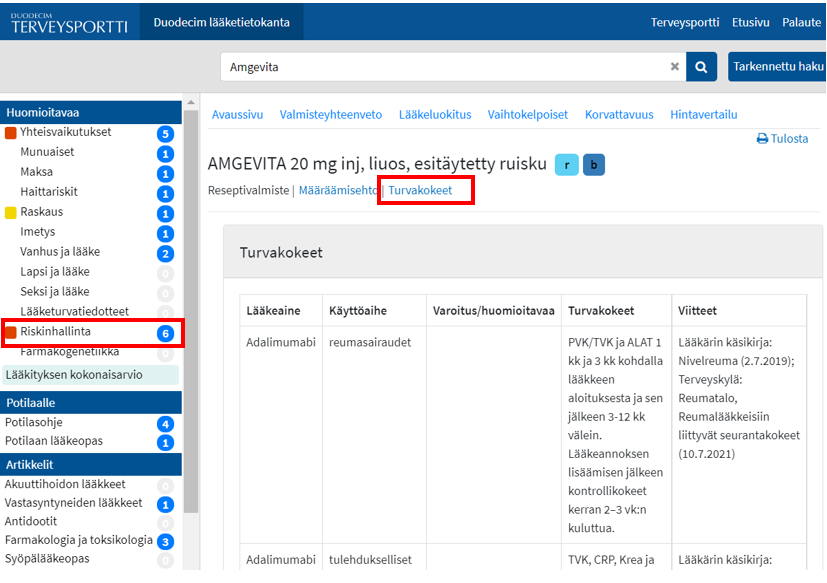Select Seksi ja lääke in the sidebar
This screenshot has height=583, width=827.
click(x=55, y=292)
